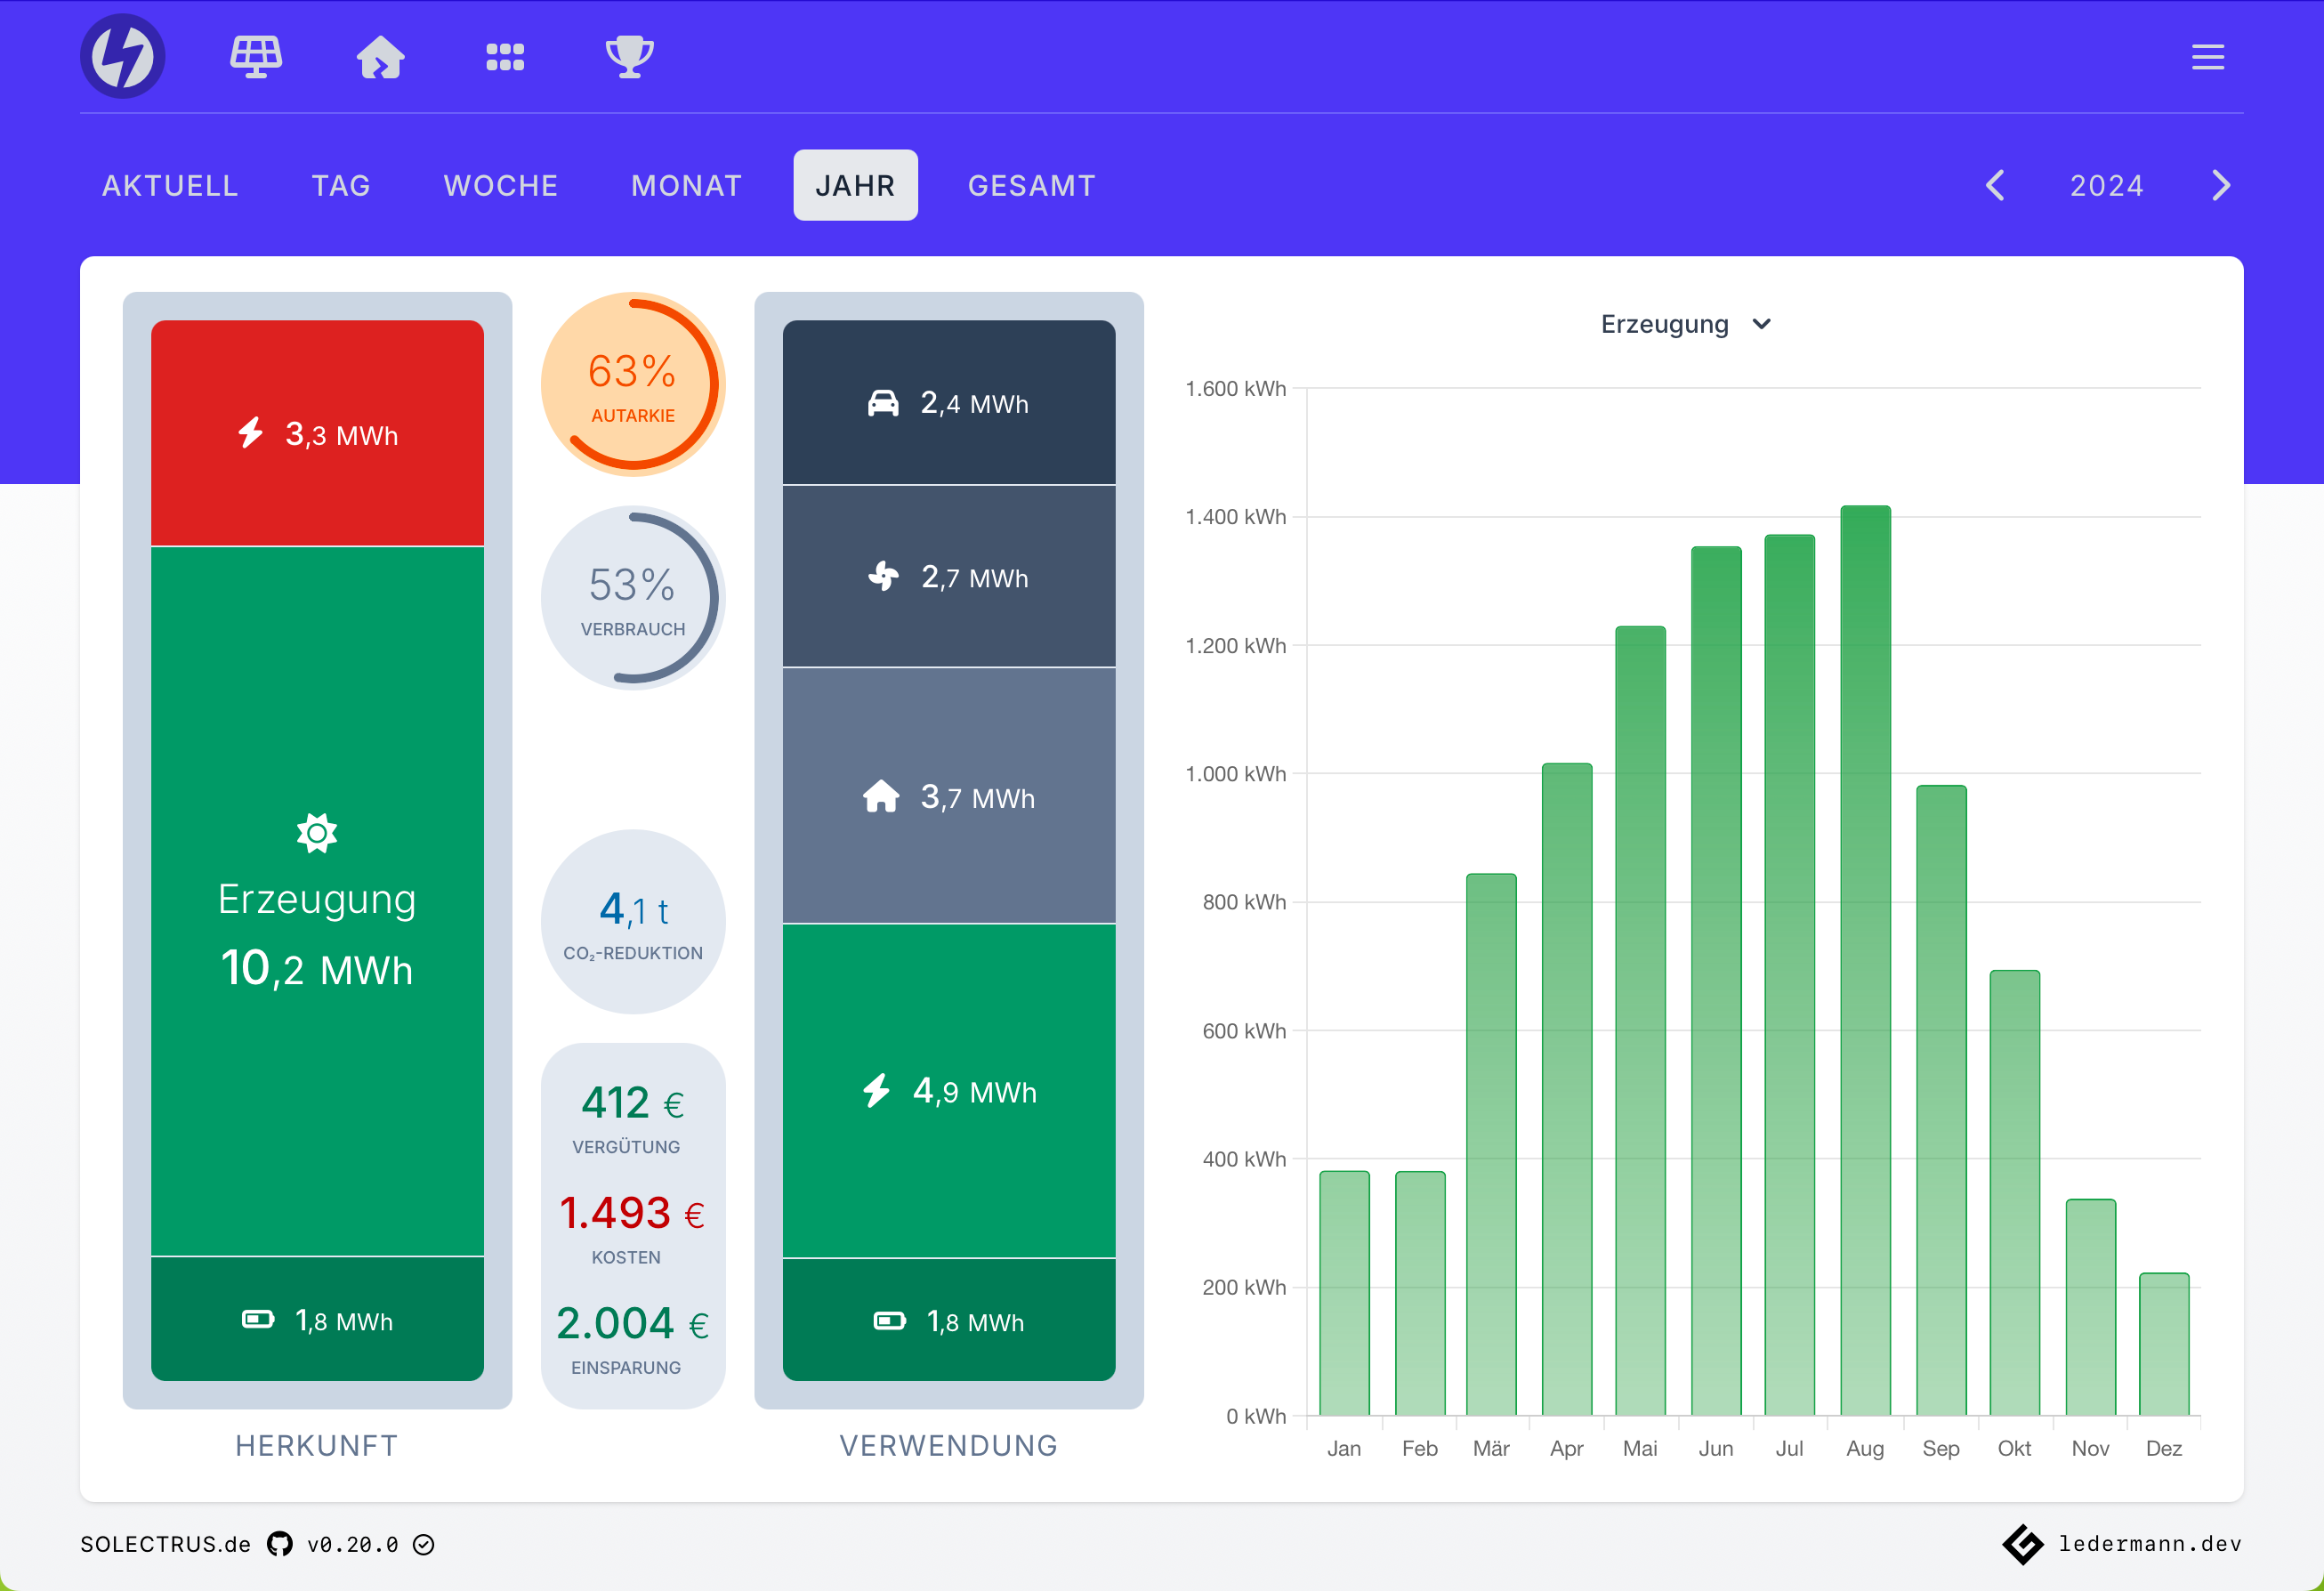2324x1591 pixels.
Task: Click the 53% Verbrauch gauge
Action: [633, 598]
